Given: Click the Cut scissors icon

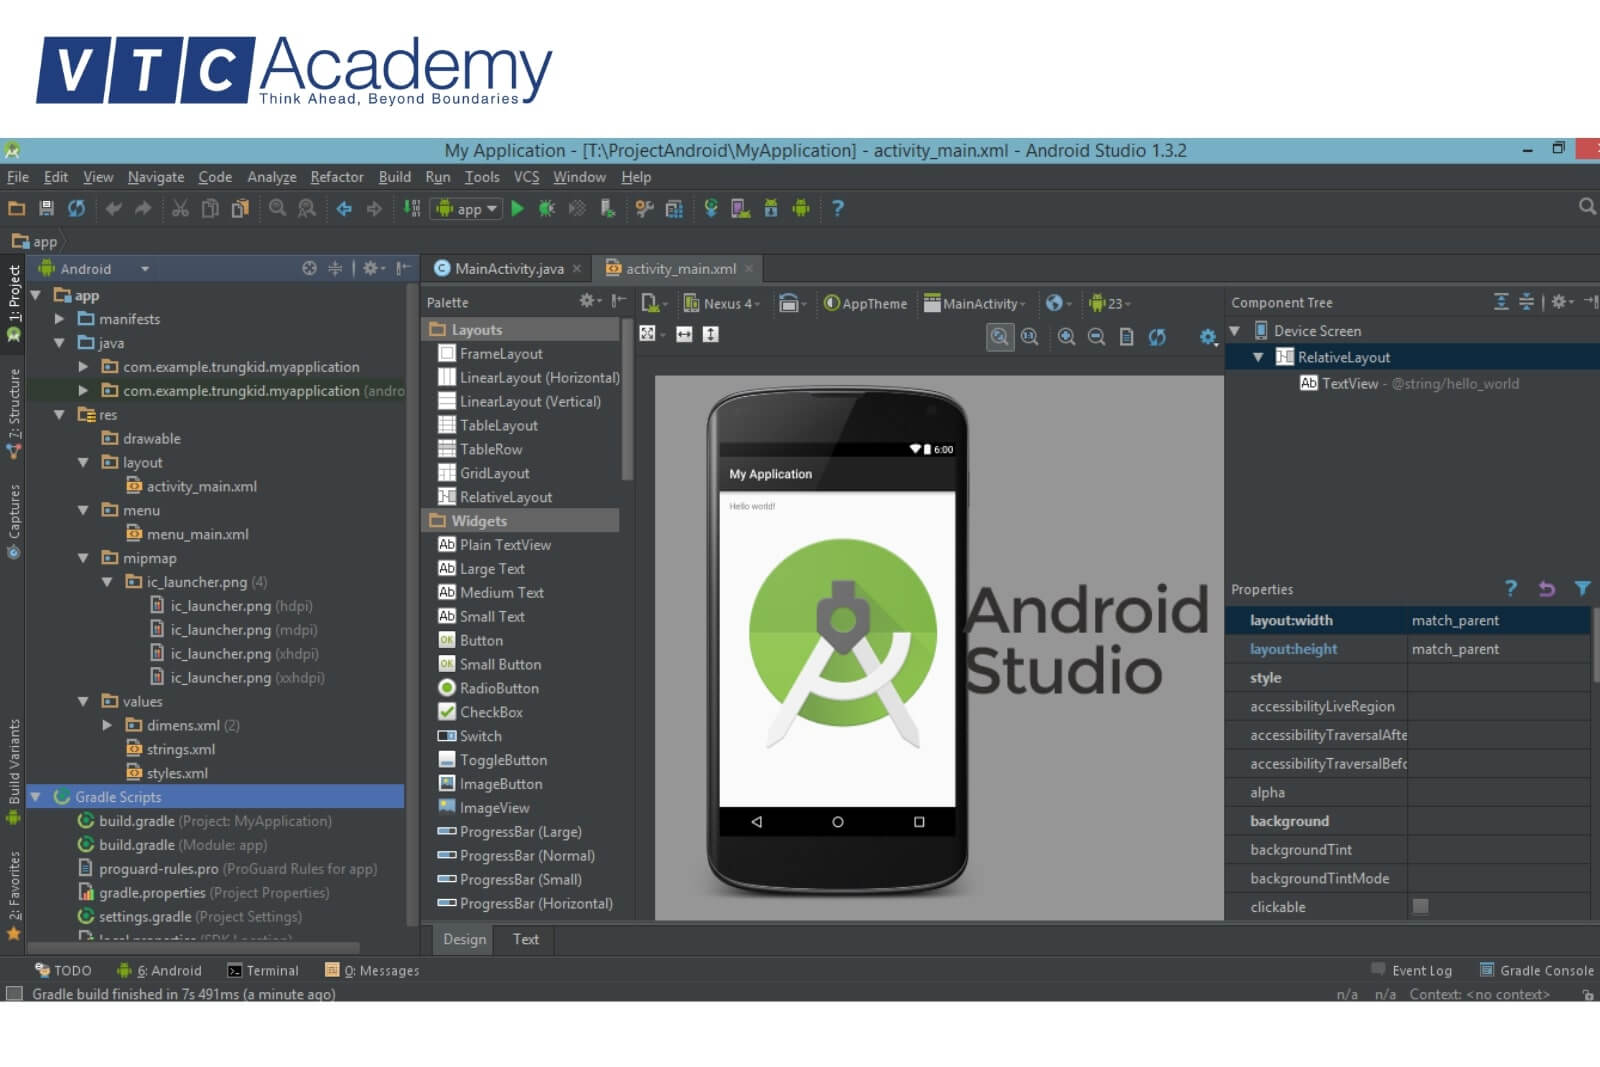Looking at the screenshot, I should 180,209.
